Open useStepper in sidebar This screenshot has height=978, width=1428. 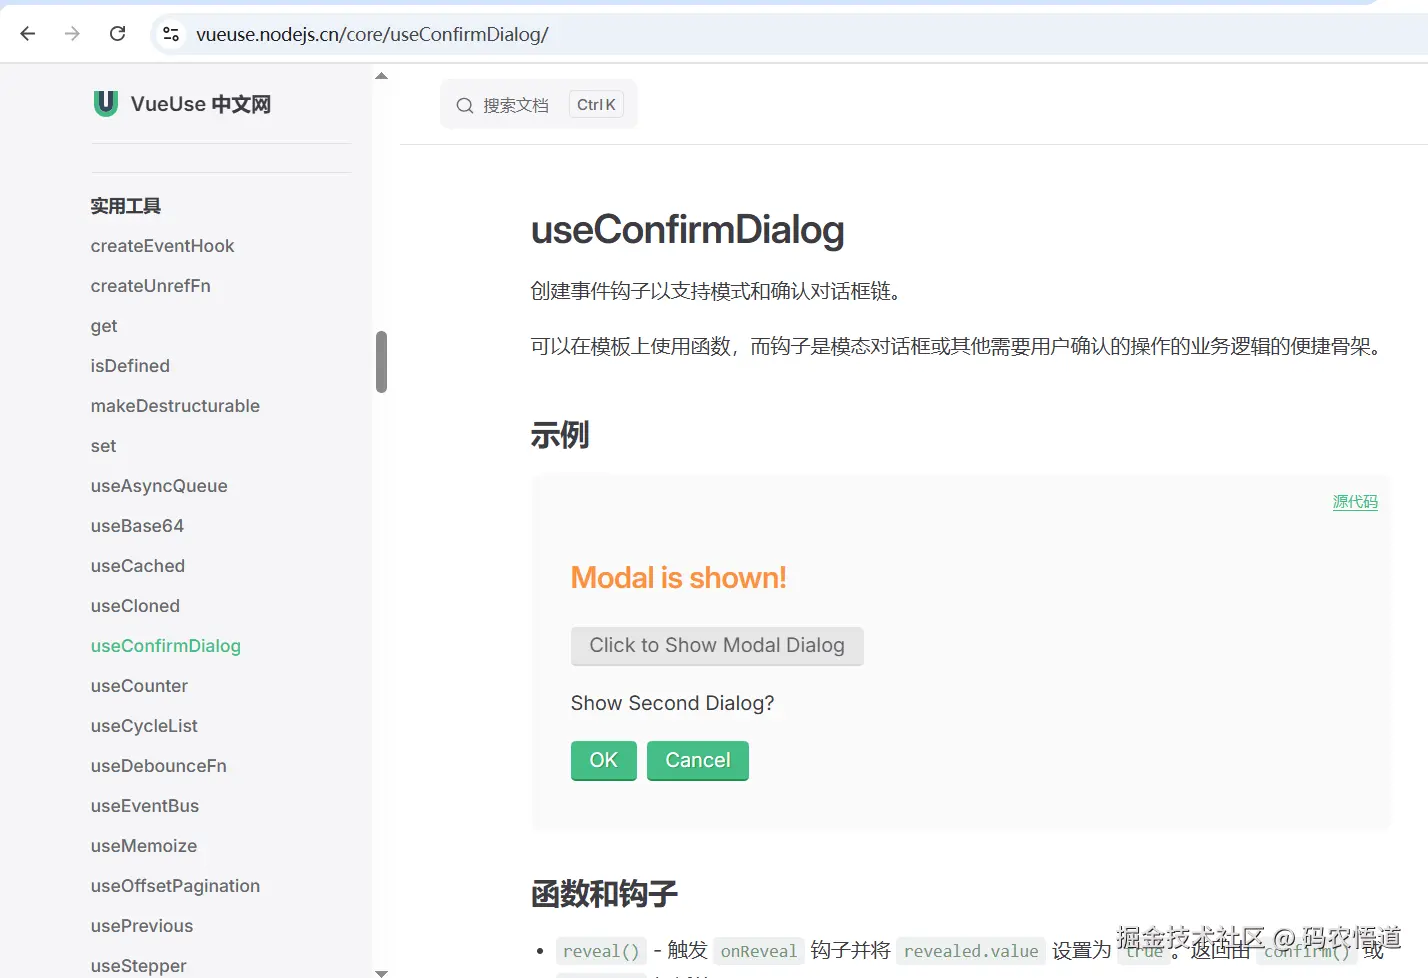[138, 966]
